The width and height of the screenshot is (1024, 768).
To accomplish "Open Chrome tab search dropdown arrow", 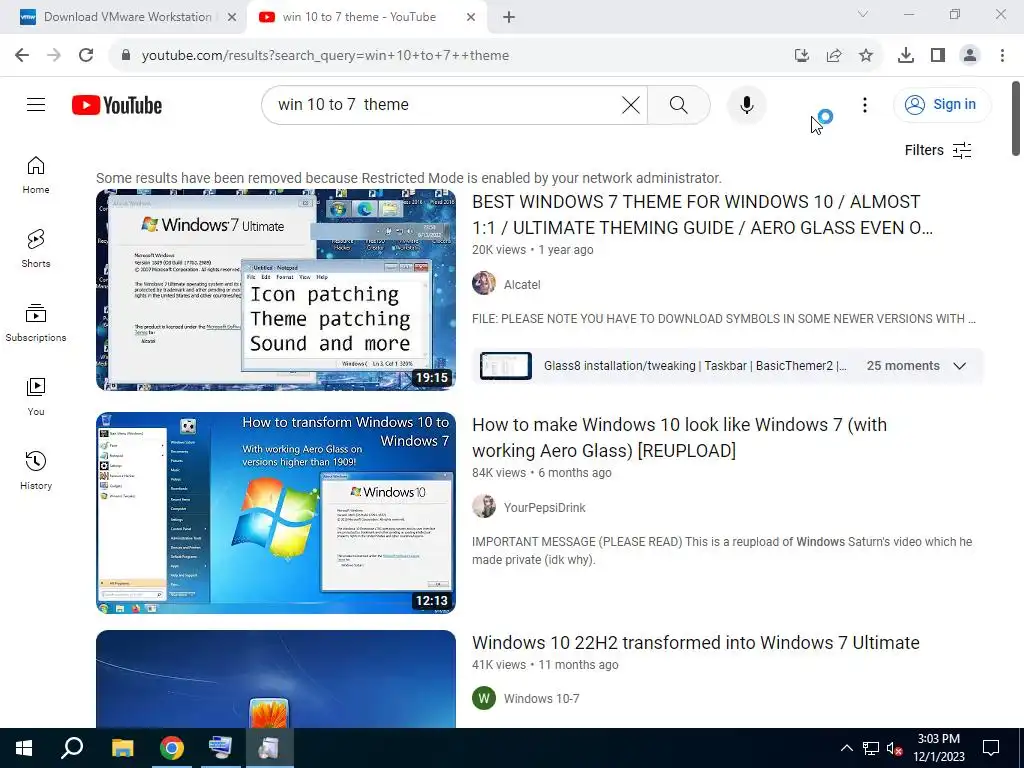I will (863, 14).
